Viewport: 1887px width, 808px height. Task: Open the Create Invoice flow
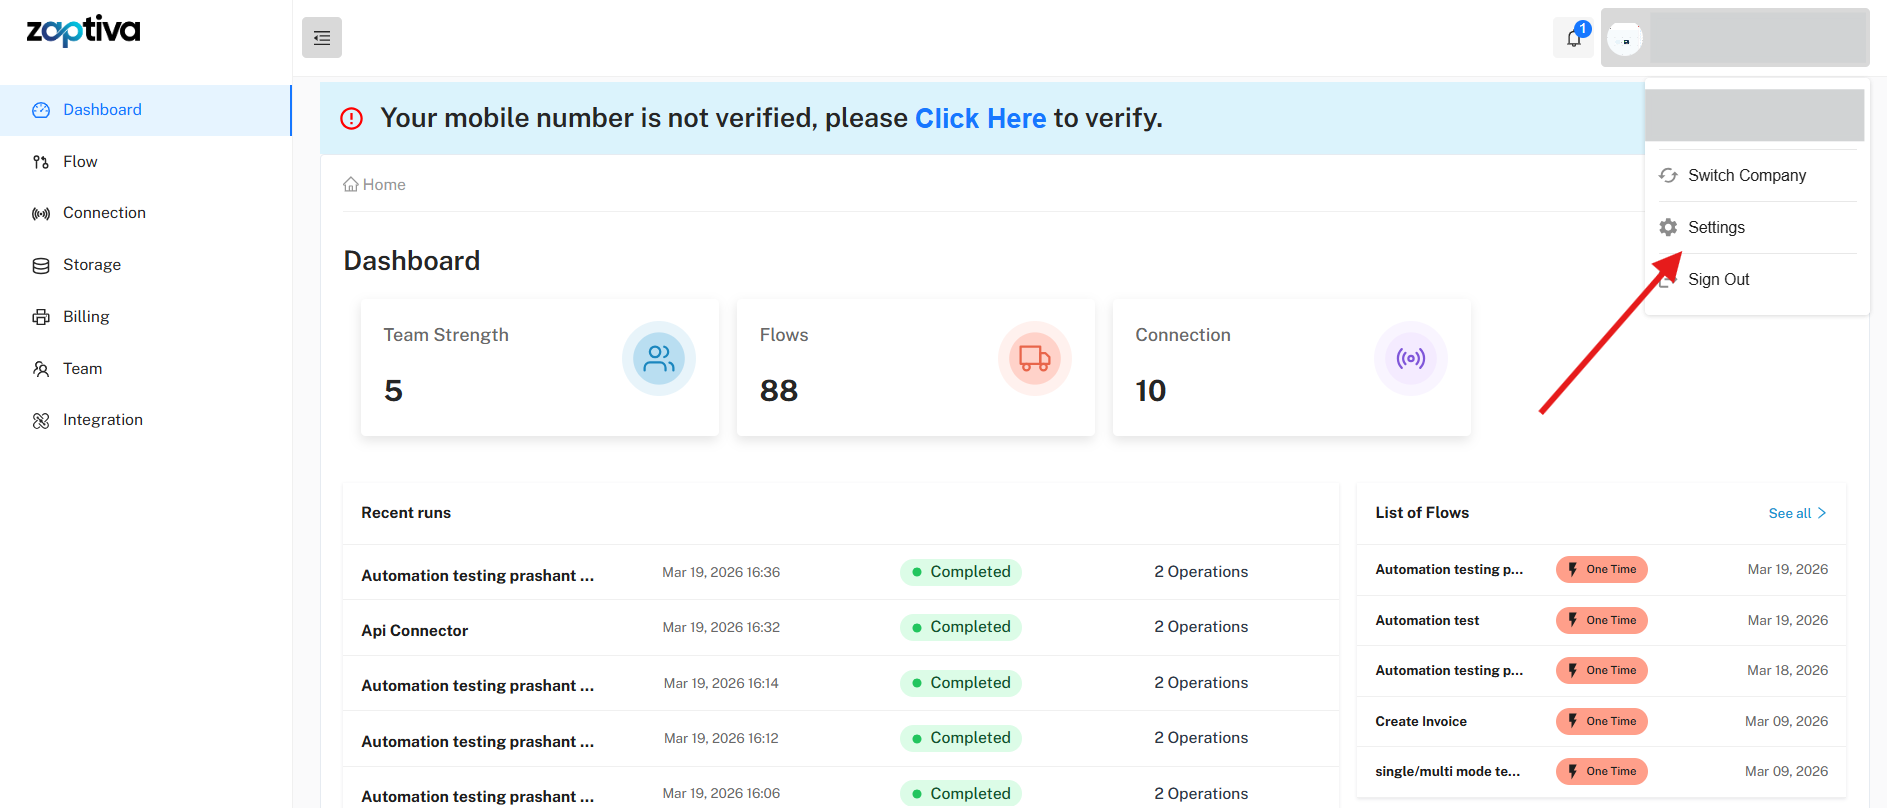(1420, 721)
